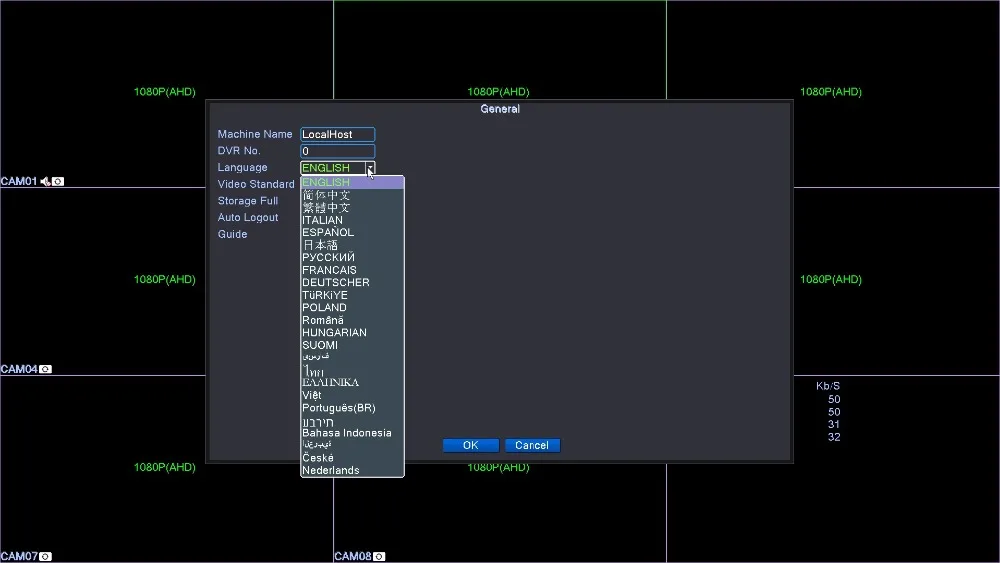Click the DVR No. input field
The image size is (1000, 563).
click(337, 151)
